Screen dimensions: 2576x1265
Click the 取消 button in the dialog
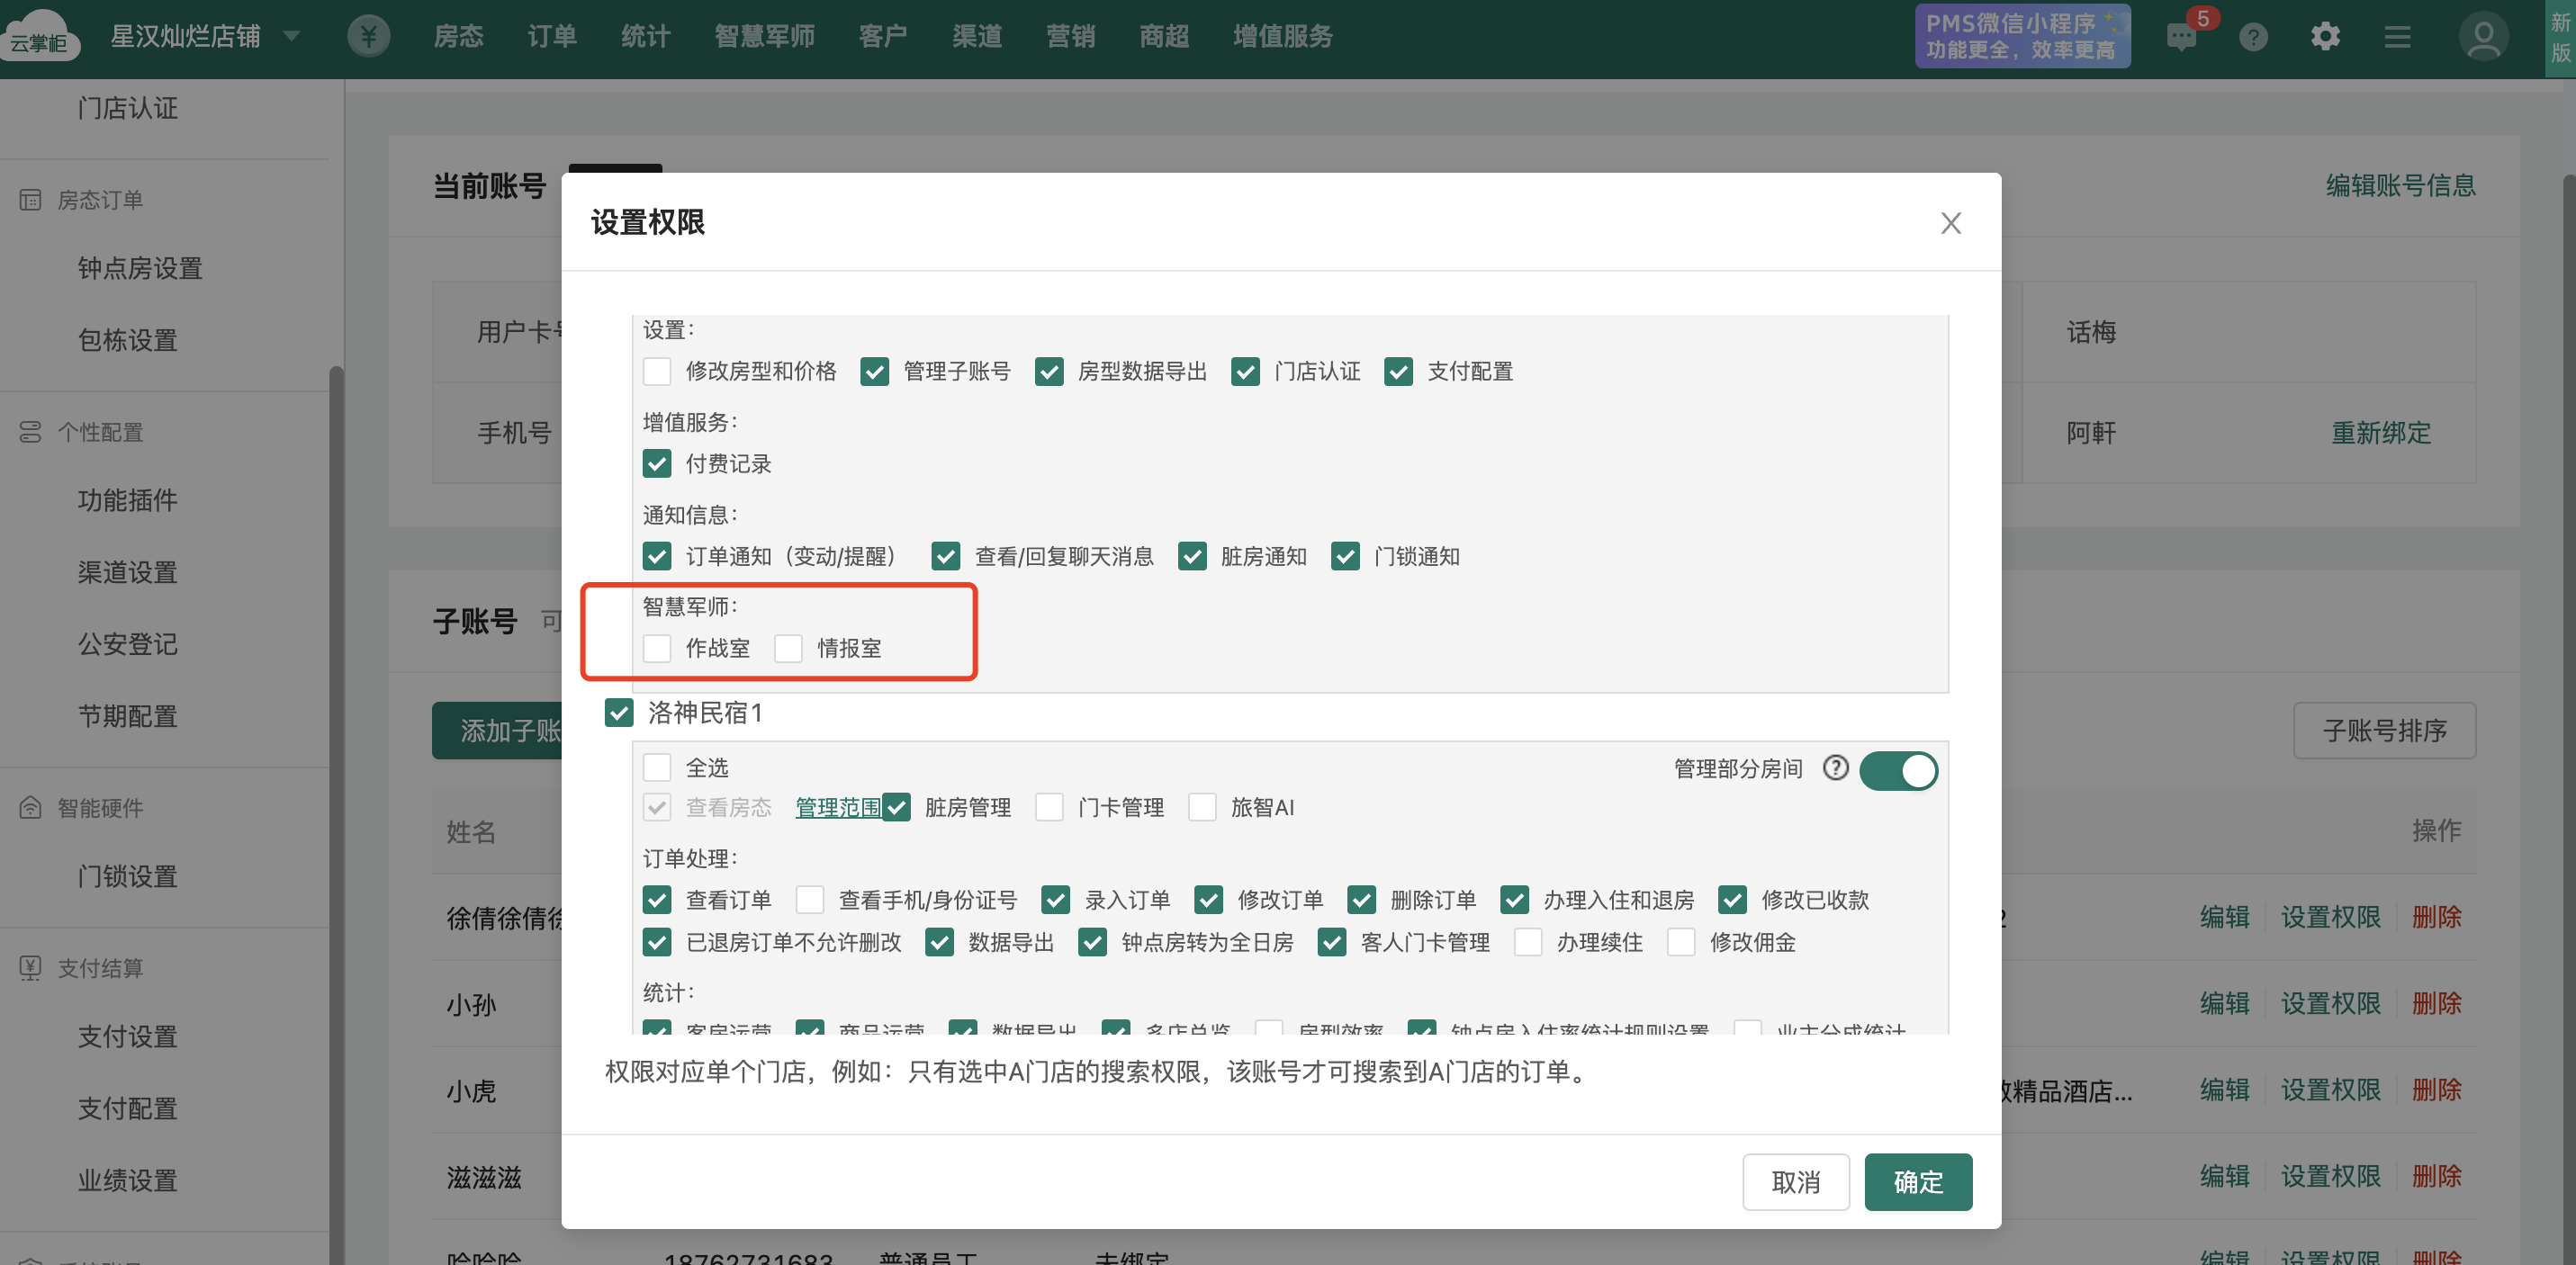click(x=1795, y=1181)
